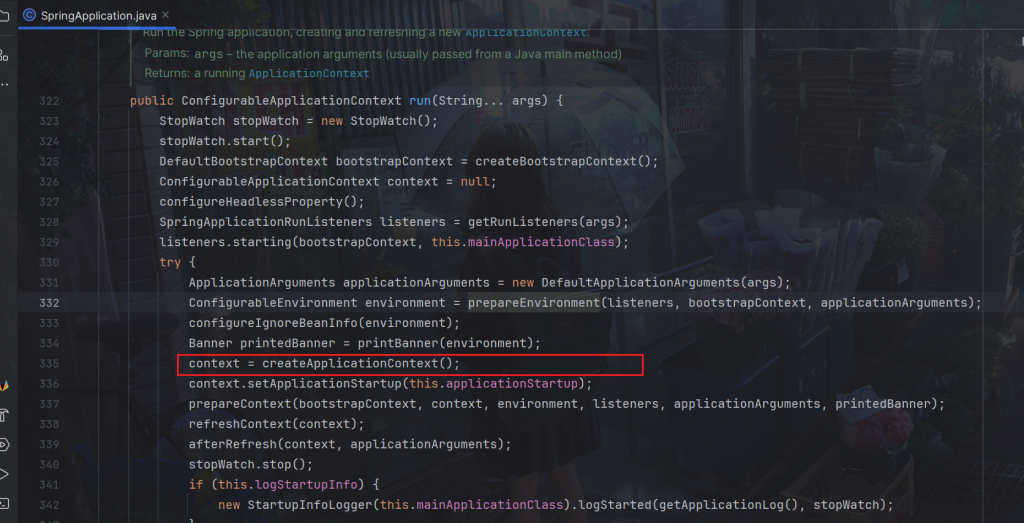Open the Structure tool window icon
1024x523 pixels.
(4, 55)
